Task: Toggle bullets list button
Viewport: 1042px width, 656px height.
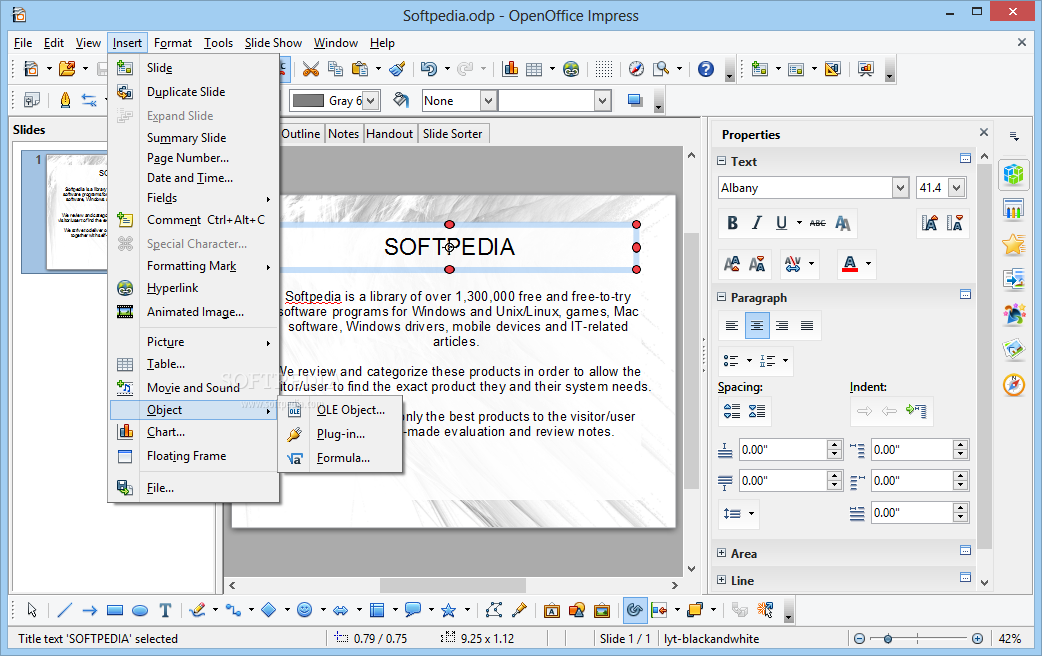Action: pyautogui.click(x=731, y=361)
